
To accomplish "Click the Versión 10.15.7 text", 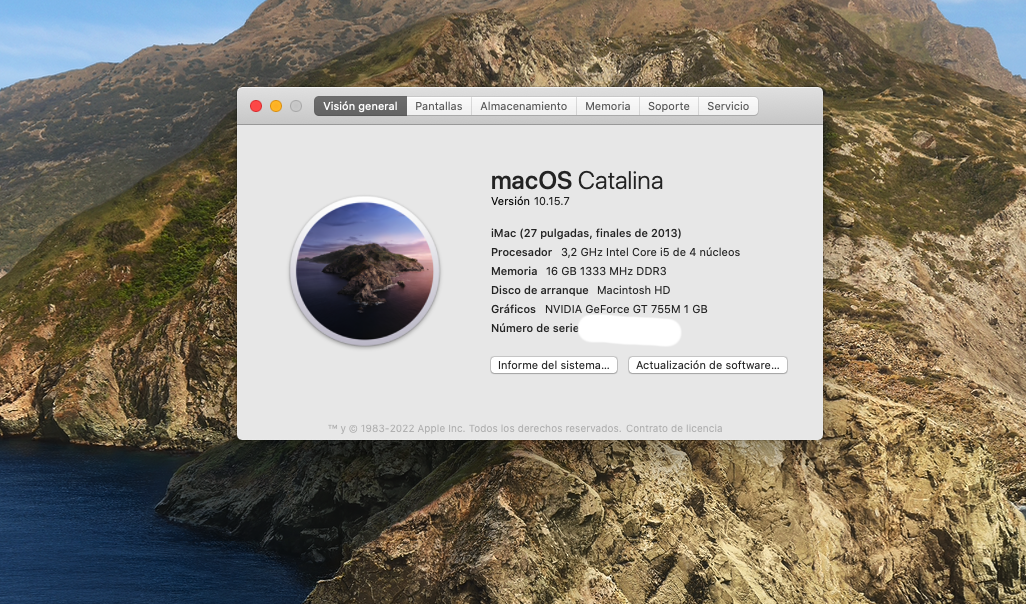I will (x=530, y=202).
